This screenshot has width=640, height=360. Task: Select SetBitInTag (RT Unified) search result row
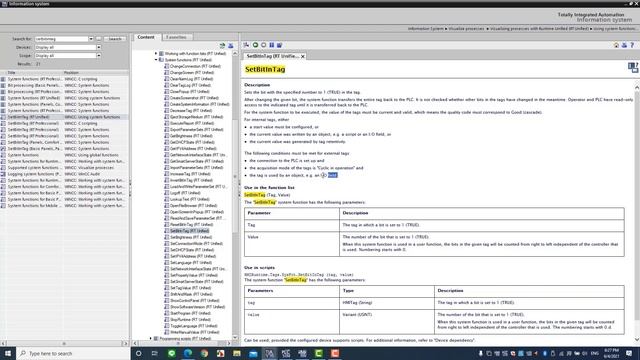(x=64, y=117)
